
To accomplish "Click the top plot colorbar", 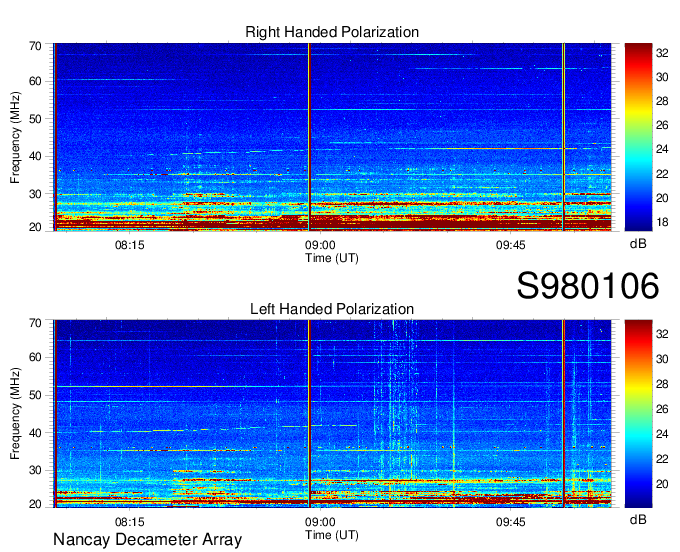I will 638,137.
